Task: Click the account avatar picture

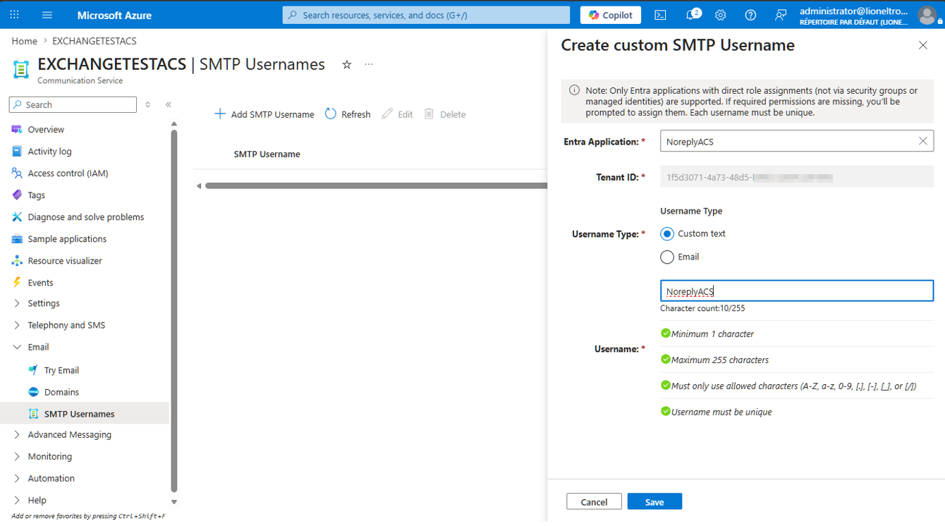Action: 928,15
